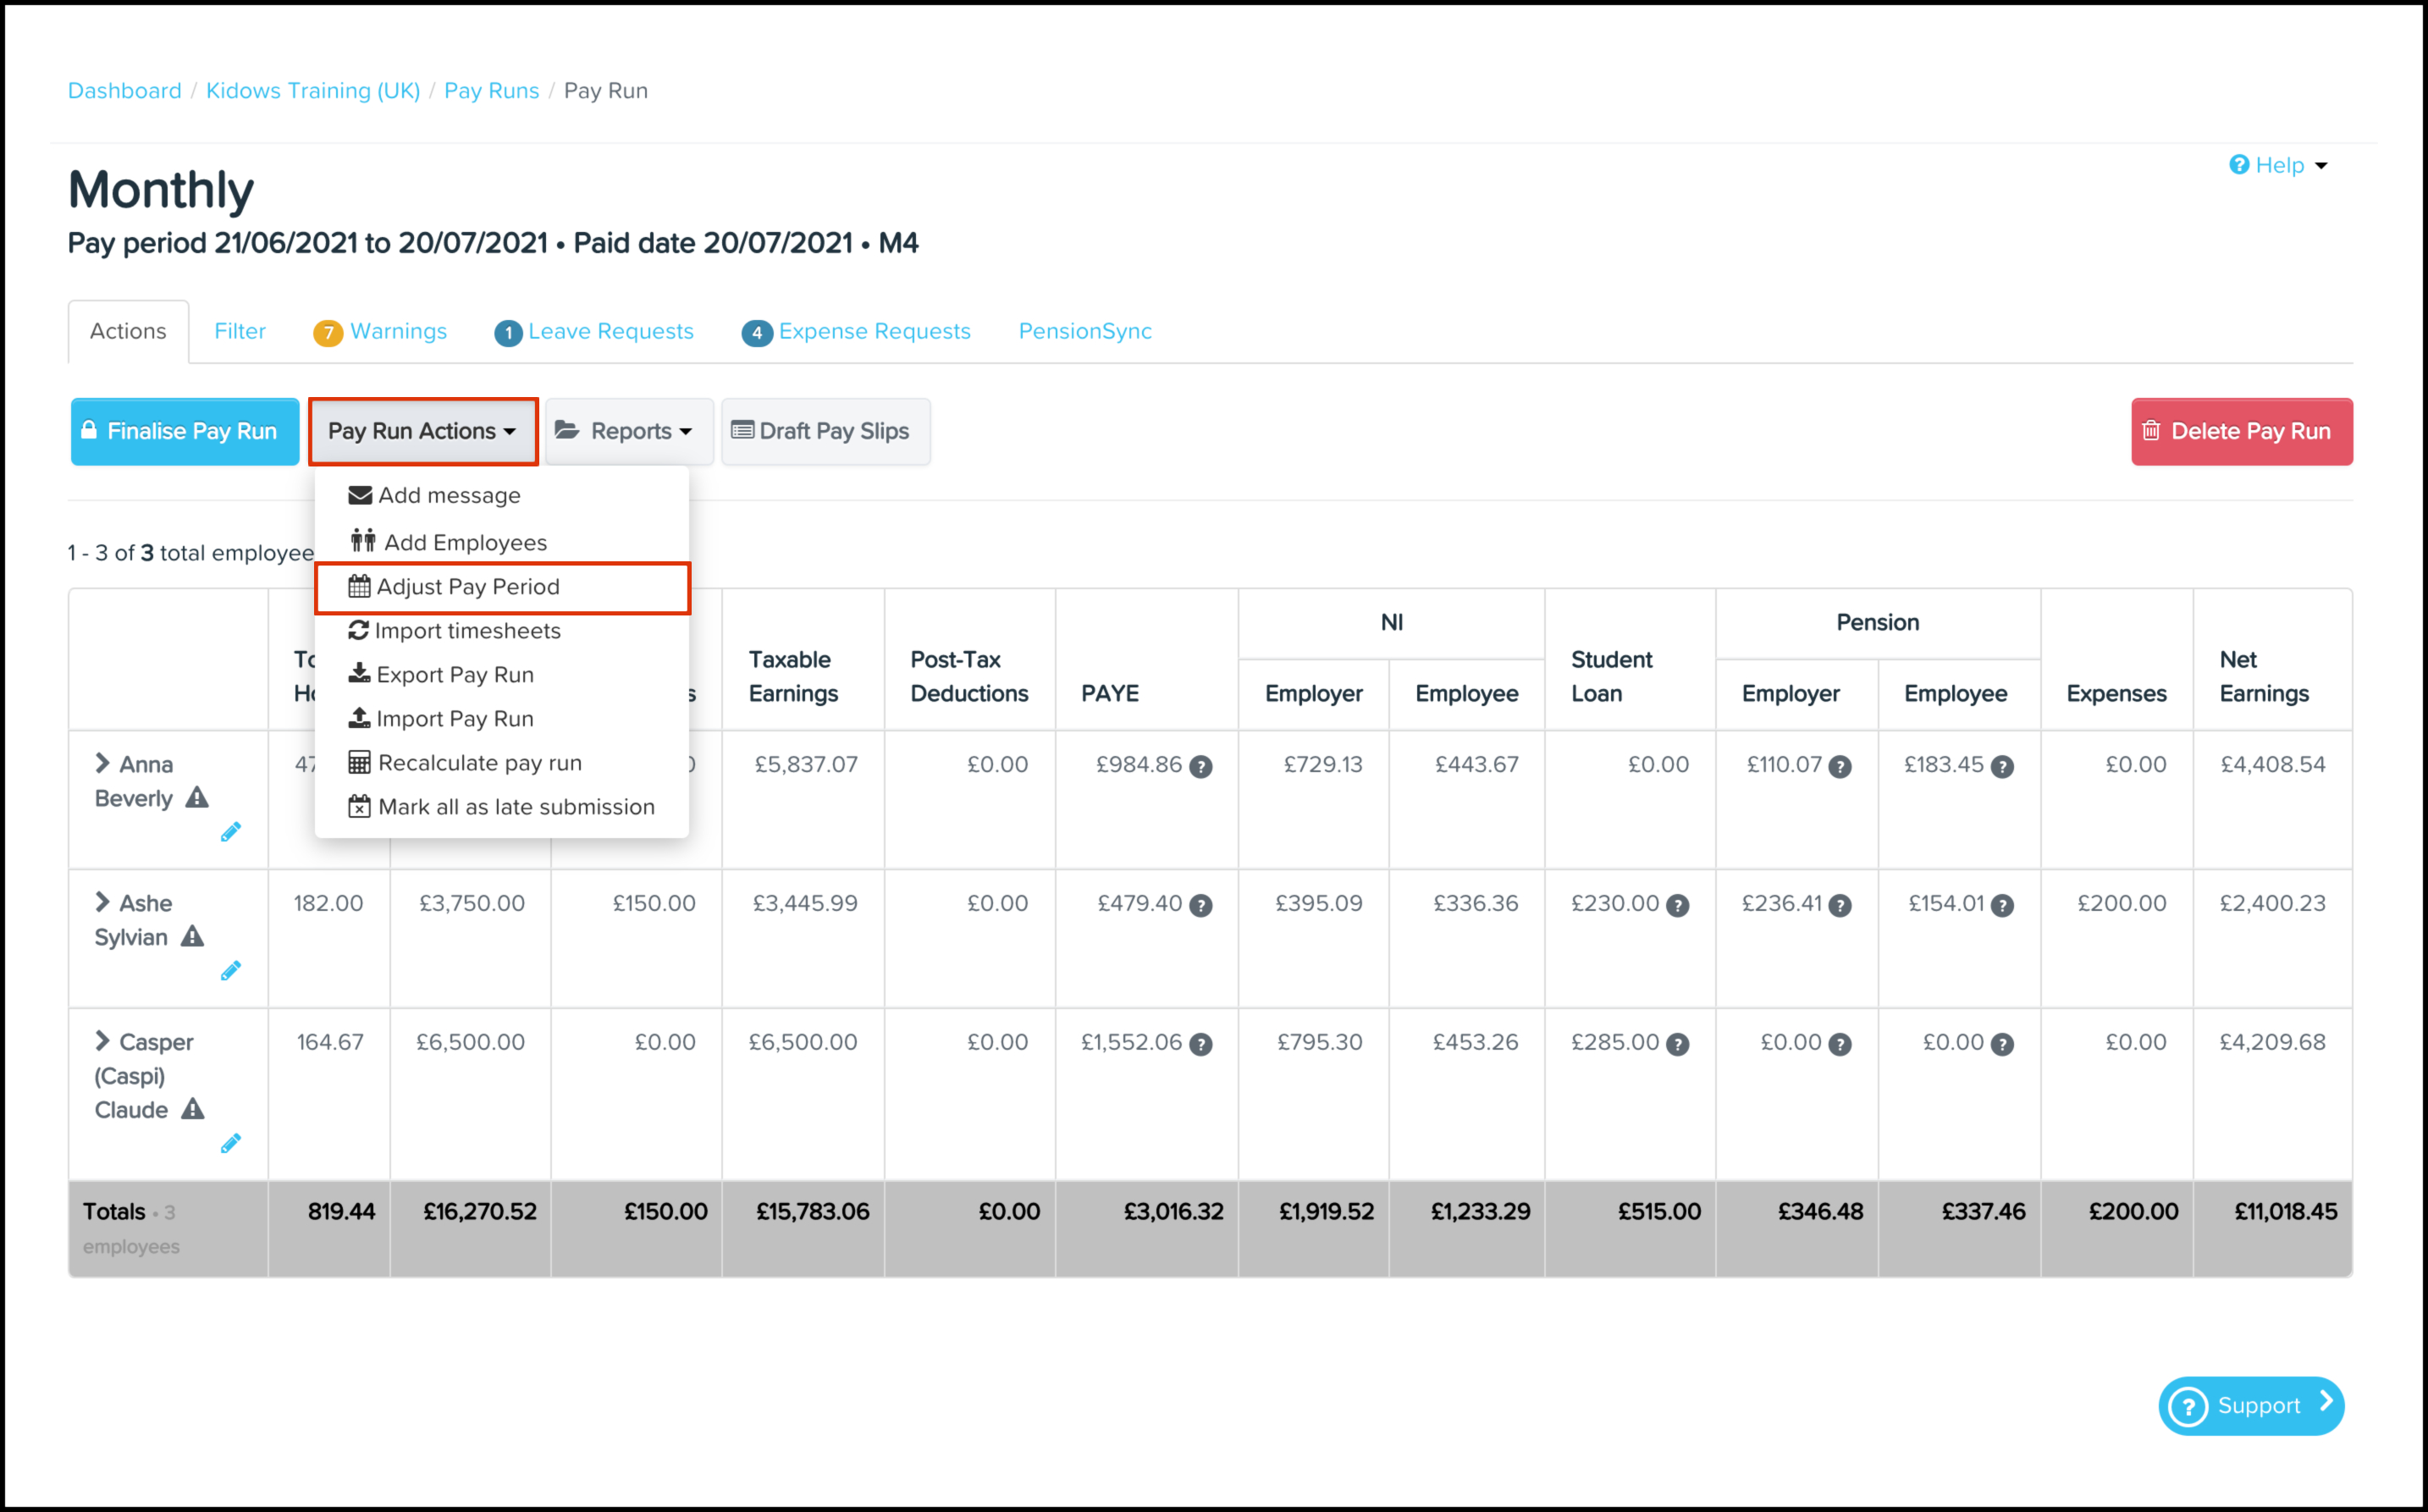The image size is (2428, 1512).
Task: Click the warning triangle beside Casper Claude
Action: (x=193, y=1109)
